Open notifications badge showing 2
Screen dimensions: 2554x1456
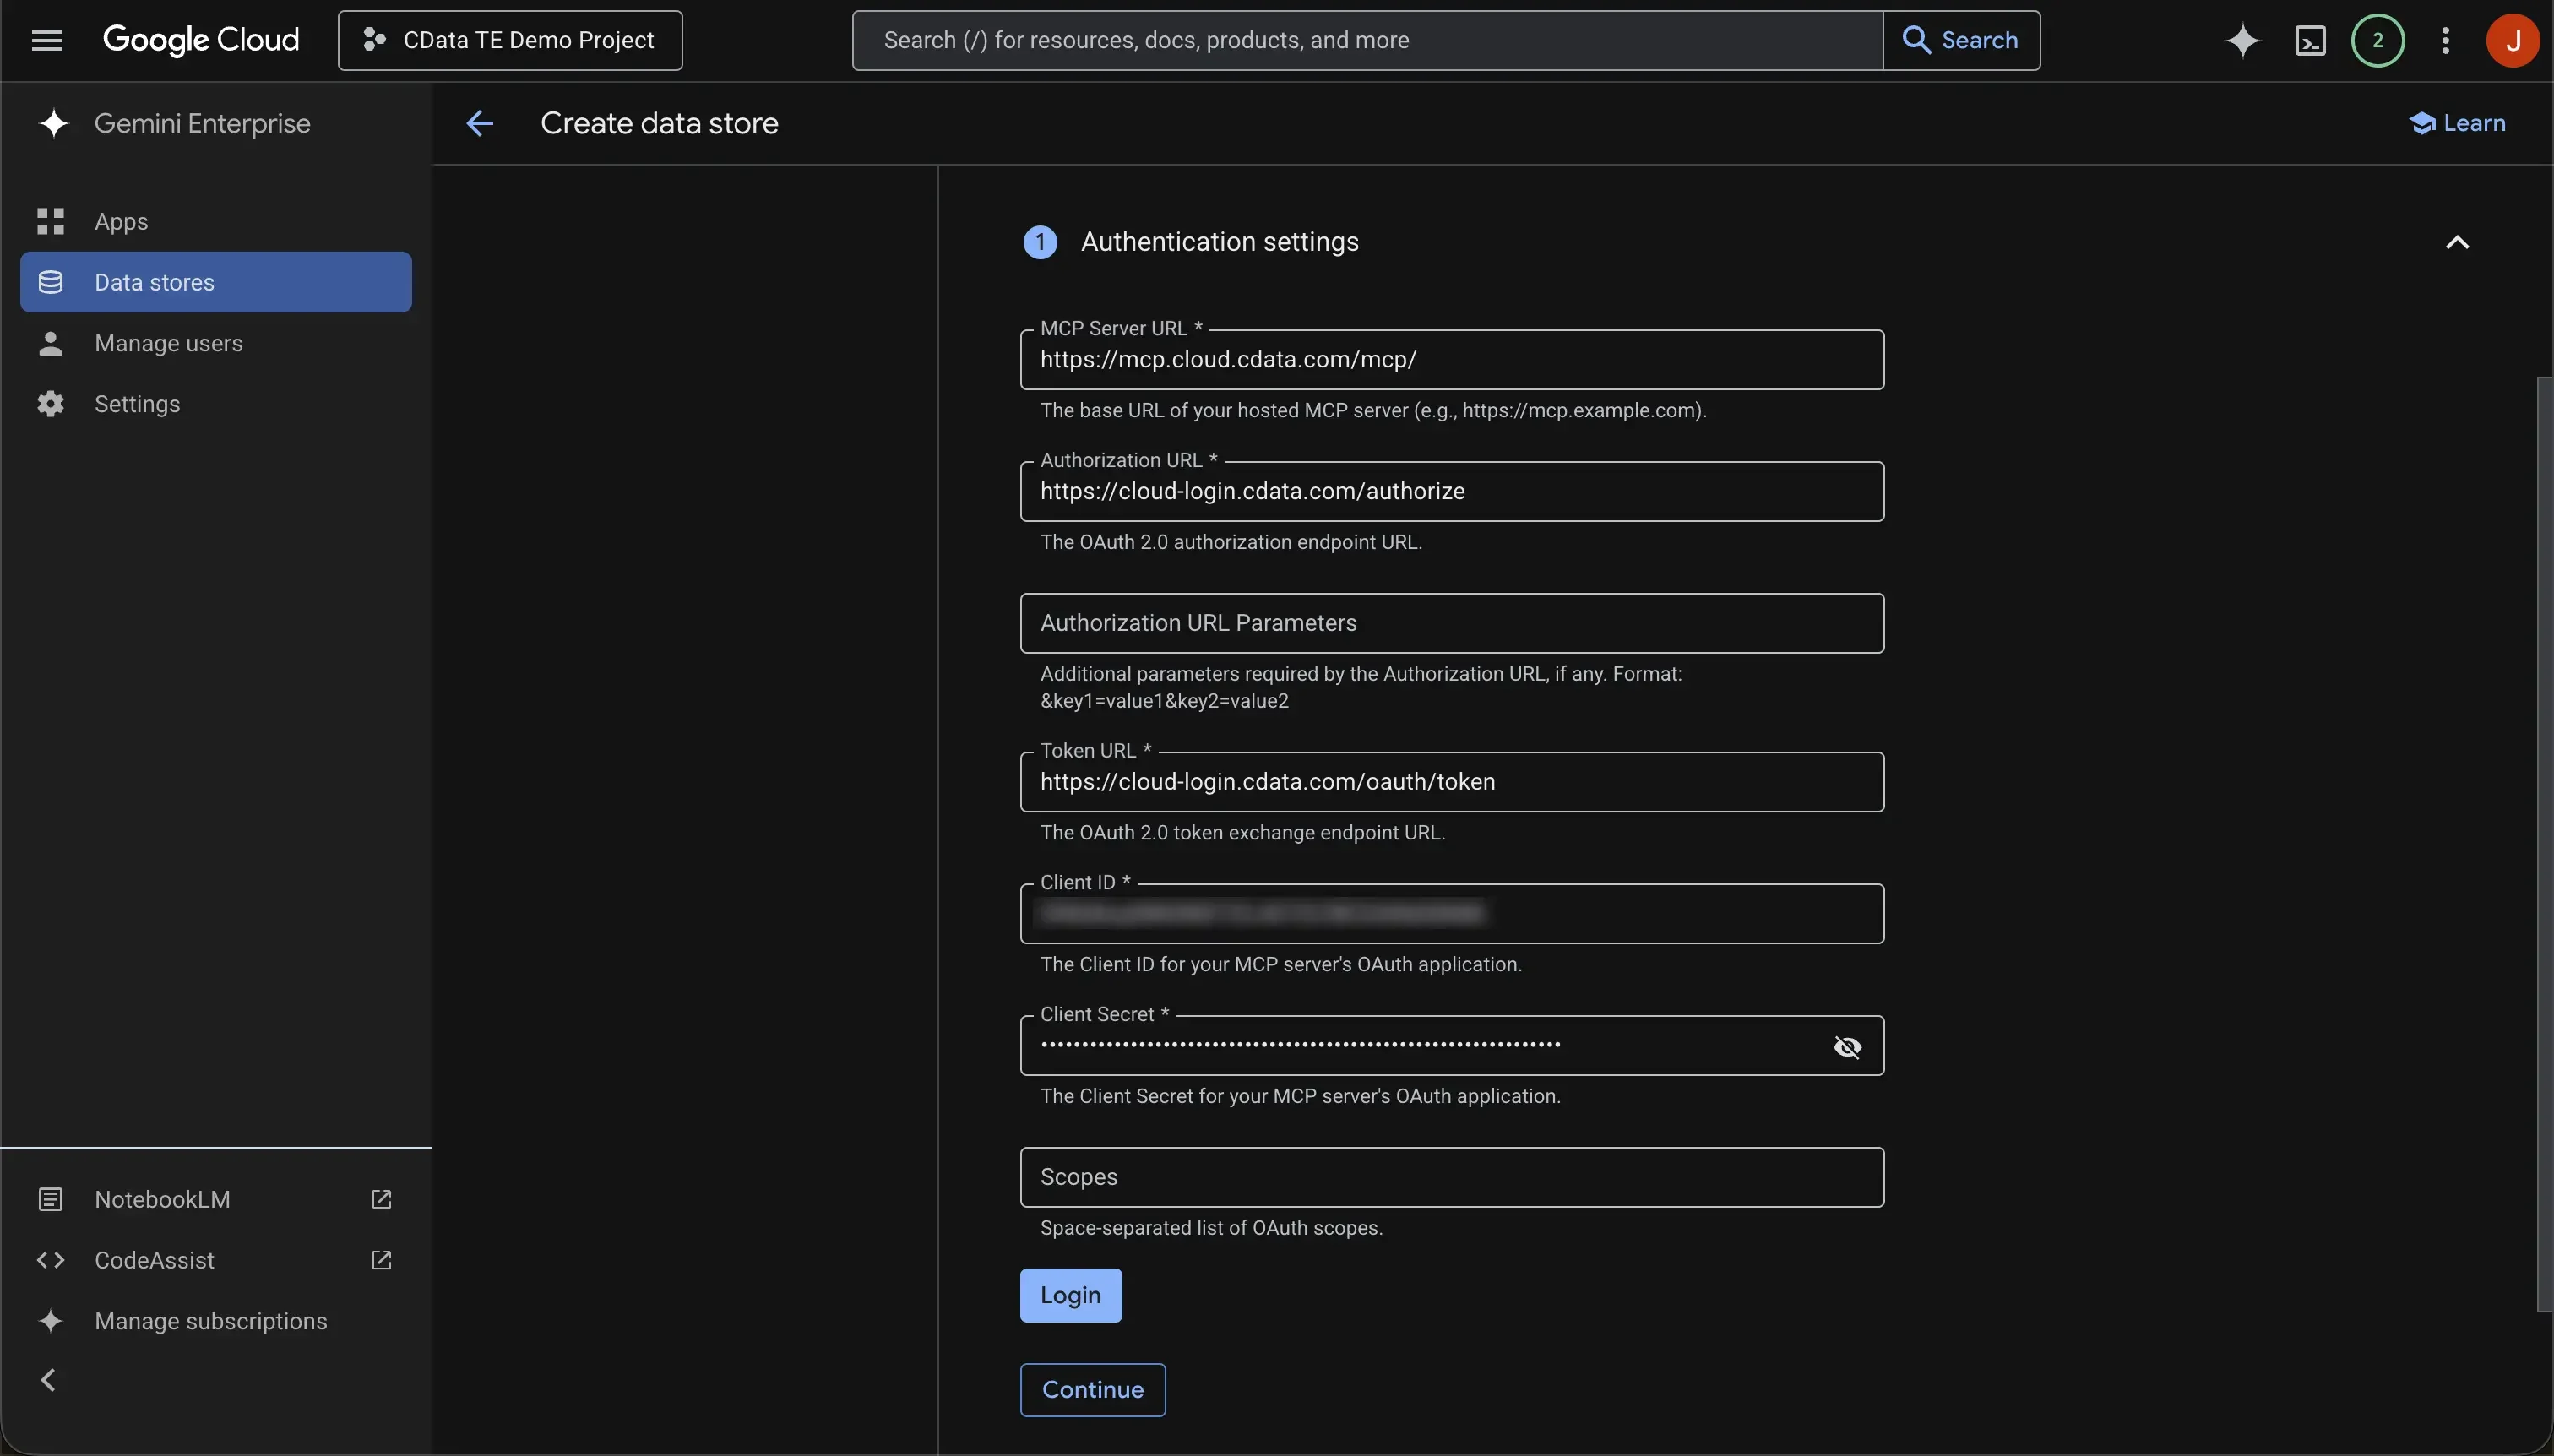2377,40
